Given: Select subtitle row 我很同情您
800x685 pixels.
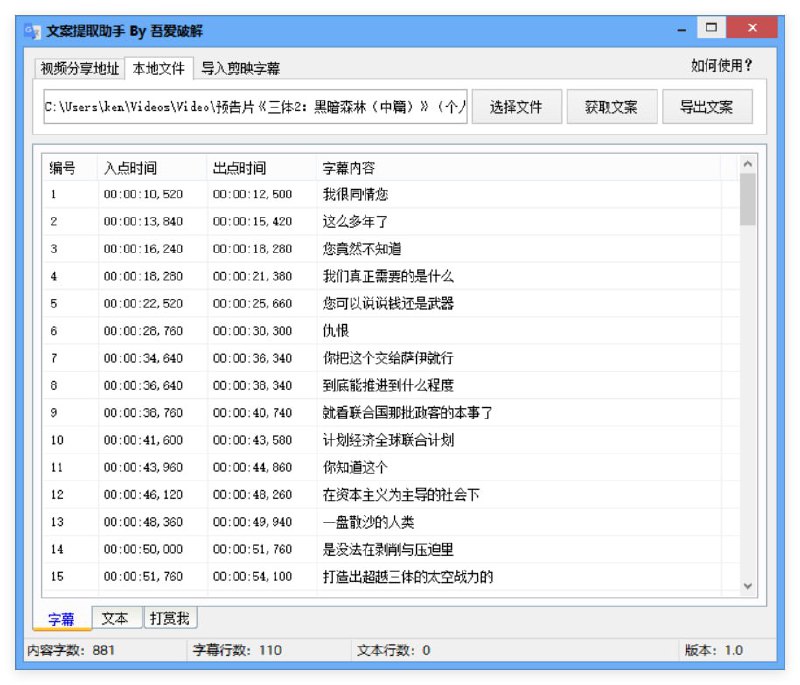Looking at the screenshot, I should click(355, 194).
